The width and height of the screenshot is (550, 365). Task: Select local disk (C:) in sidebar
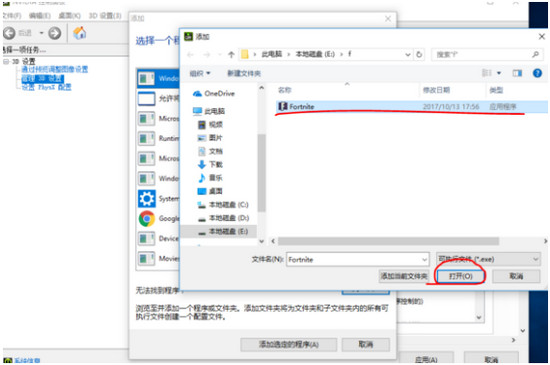coord(223,205)
